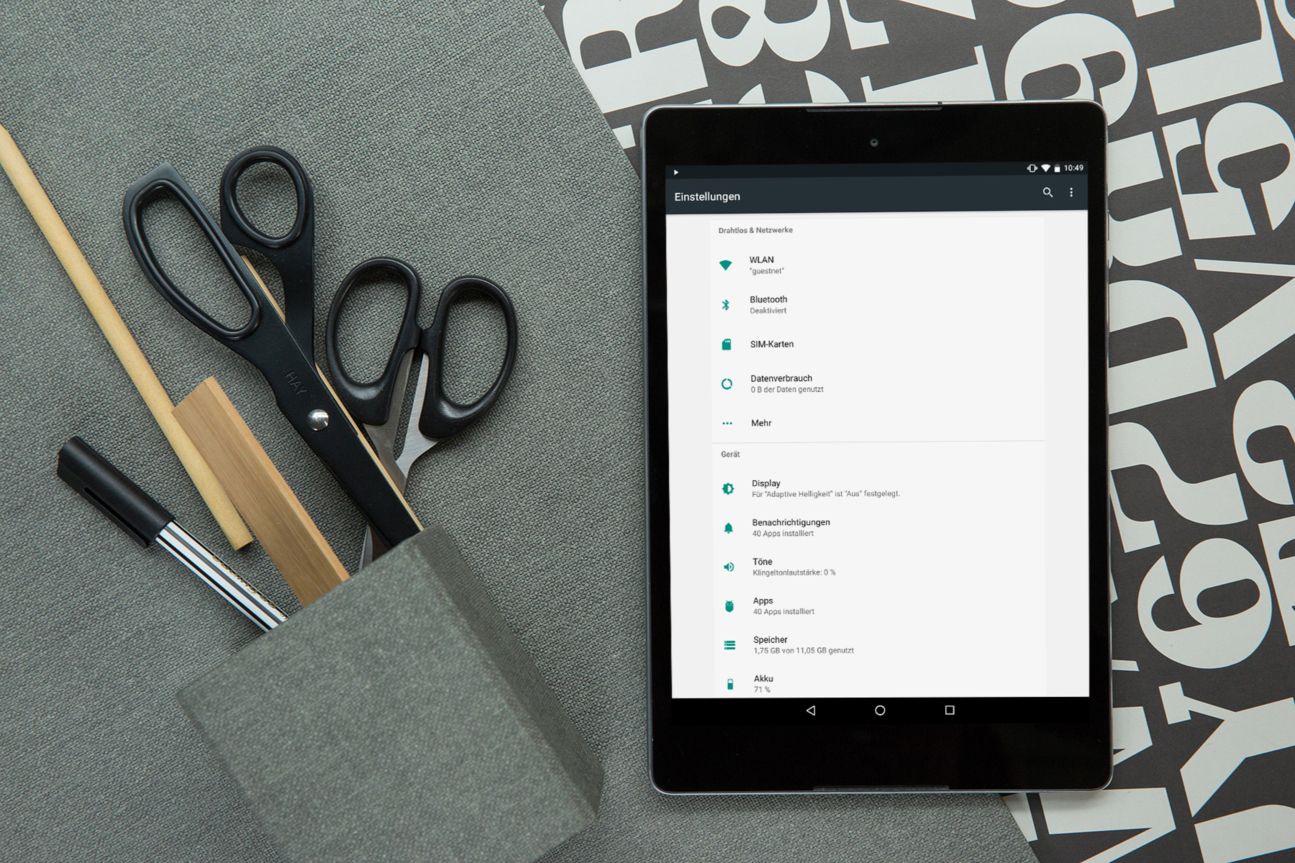Tap the Gerät section header

click(x=730, y=455)
